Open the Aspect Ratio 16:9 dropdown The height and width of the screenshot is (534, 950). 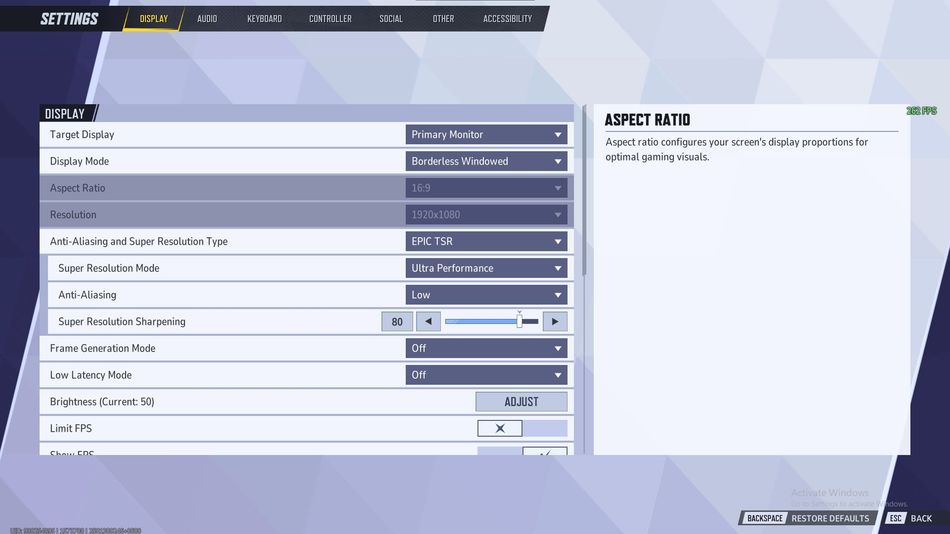tap(487, 188)
